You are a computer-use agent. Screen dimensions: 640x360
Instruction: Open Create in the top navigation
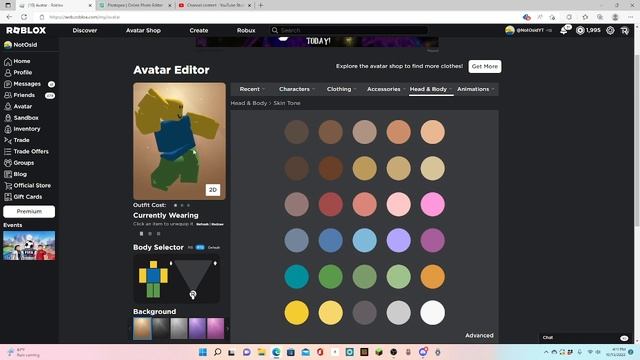pos(199,30)
